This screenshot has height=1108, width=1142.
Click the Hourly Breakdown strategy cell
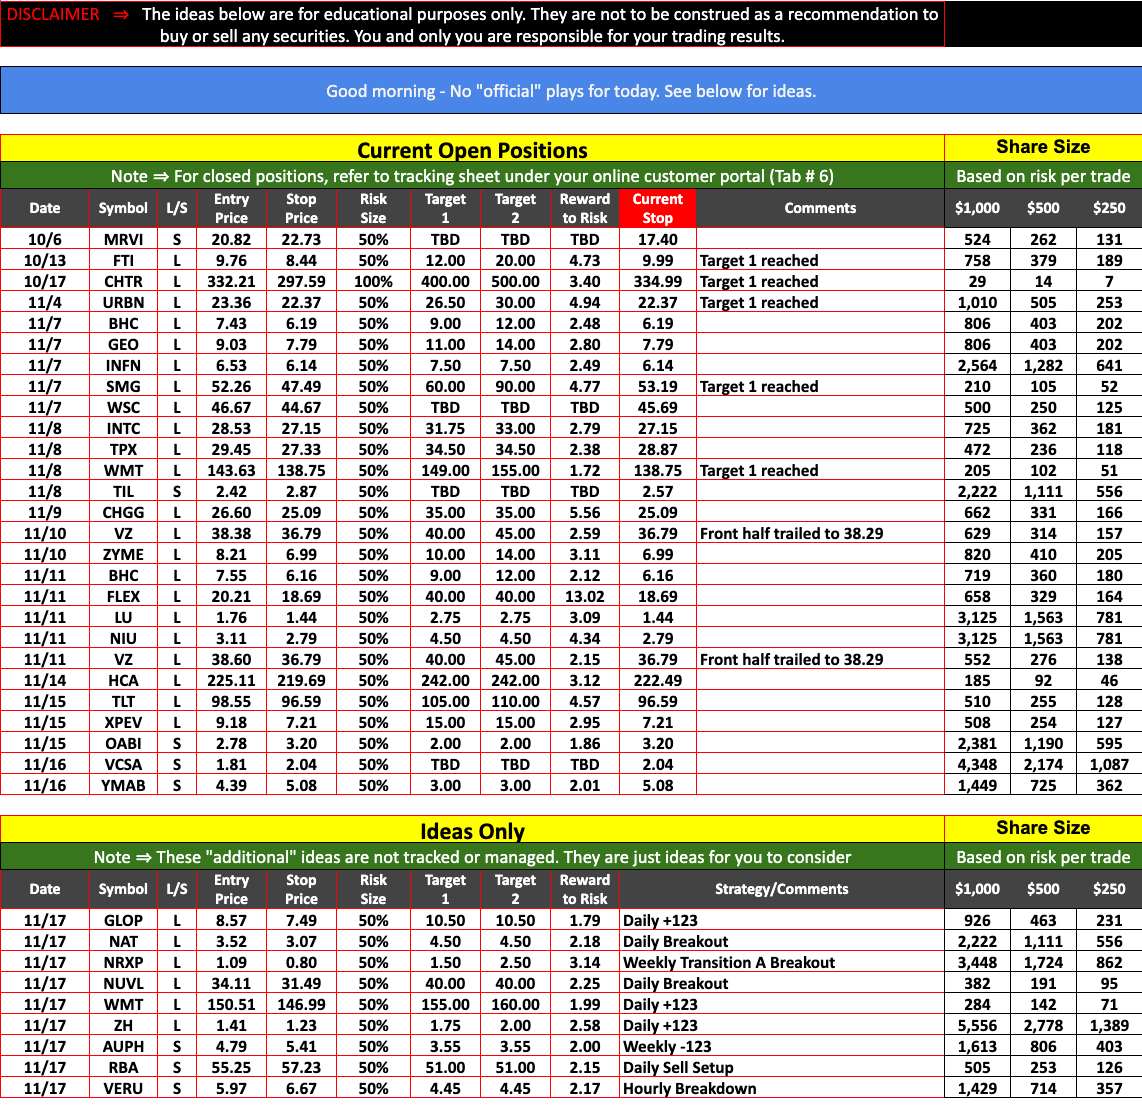click(689, 1089)
